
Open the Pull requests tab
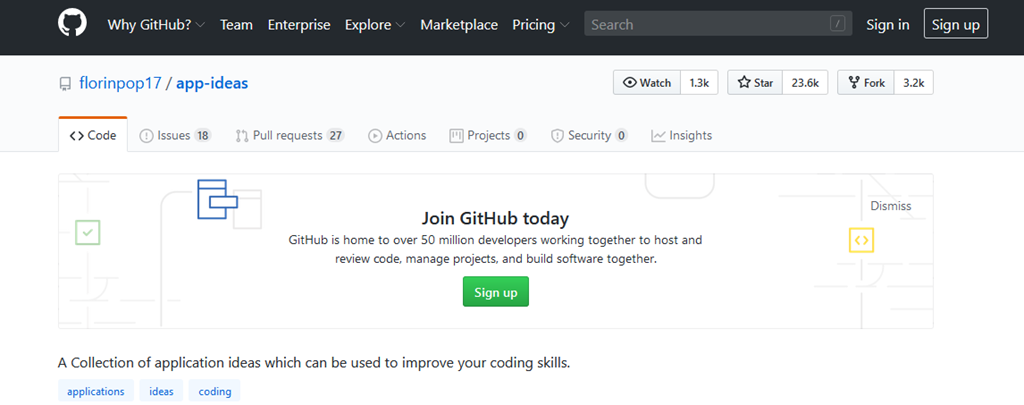coord(290,136)
